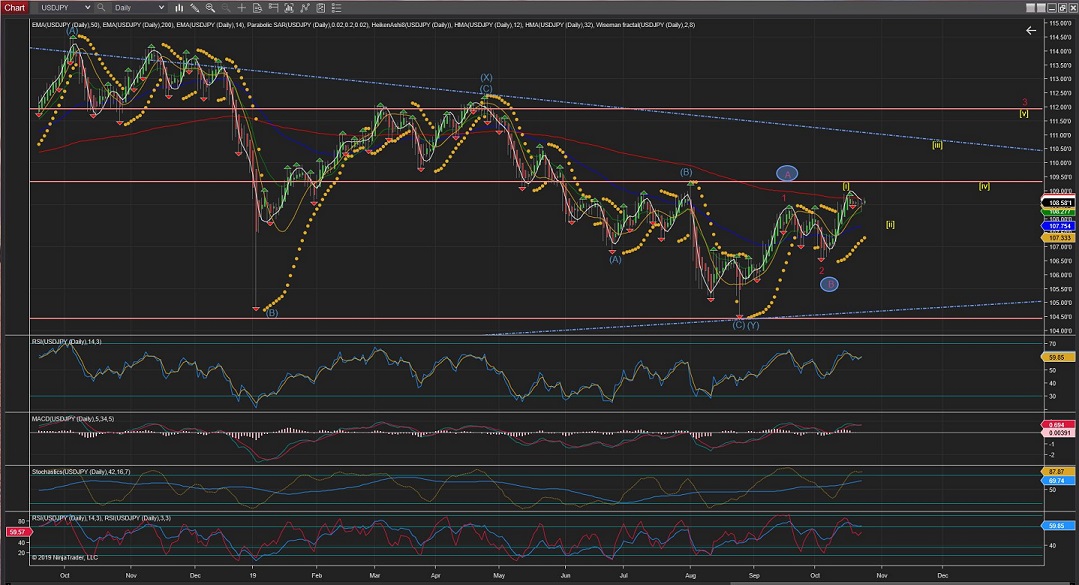Click the blue 59.85 bottom panel tag
Screen dimensions: 1079x585
(1056, 526)
